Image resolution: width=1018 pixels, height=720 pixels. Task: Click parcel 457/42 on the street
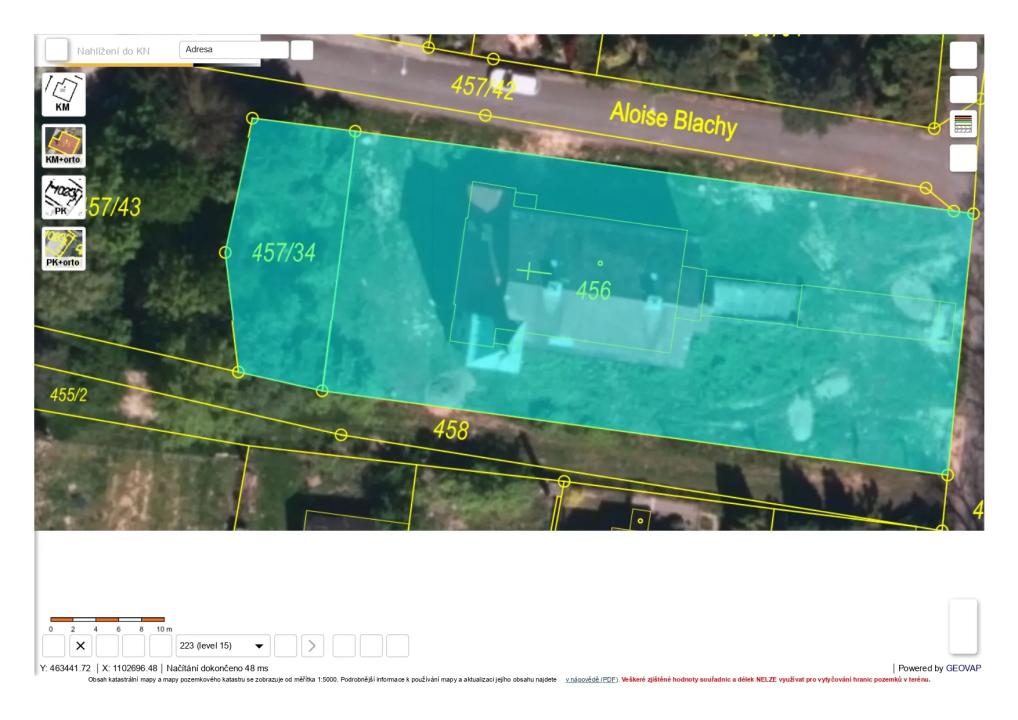tap(483, 87)
